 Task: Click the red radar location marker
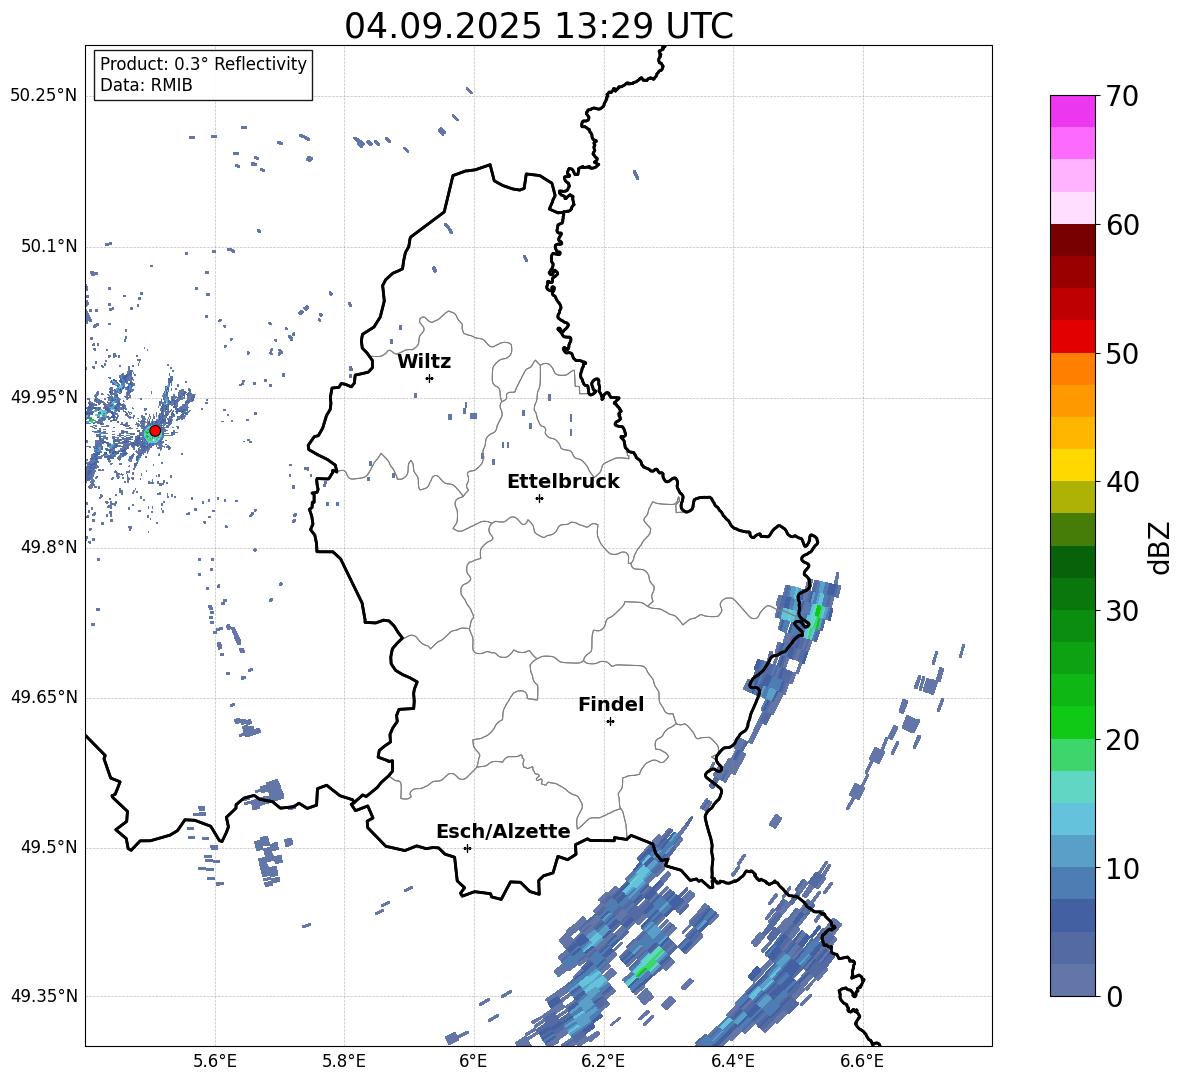coord(155,430)
